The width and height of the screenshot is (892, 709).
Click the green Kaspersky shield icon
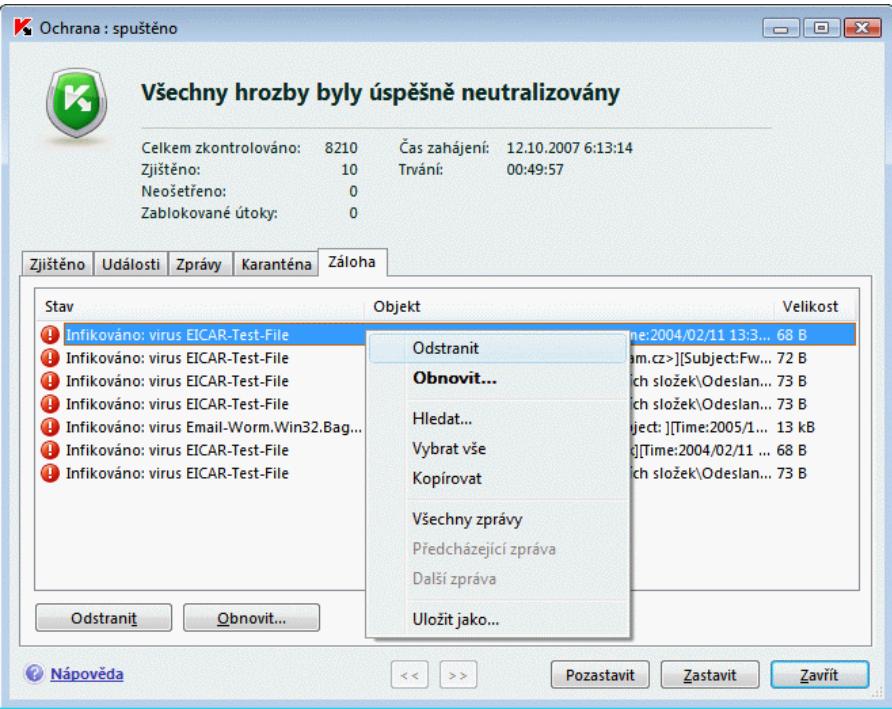[77, 103]
